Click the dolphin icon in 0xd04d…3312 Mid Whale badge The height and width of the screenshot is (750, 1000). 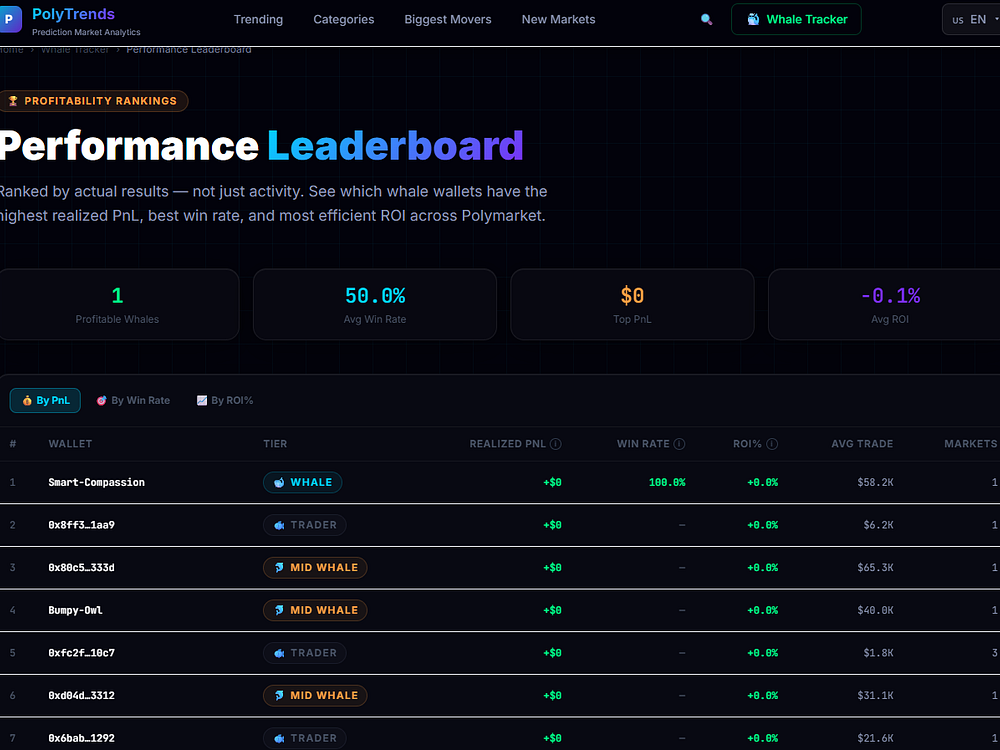(x=279, y=696)
